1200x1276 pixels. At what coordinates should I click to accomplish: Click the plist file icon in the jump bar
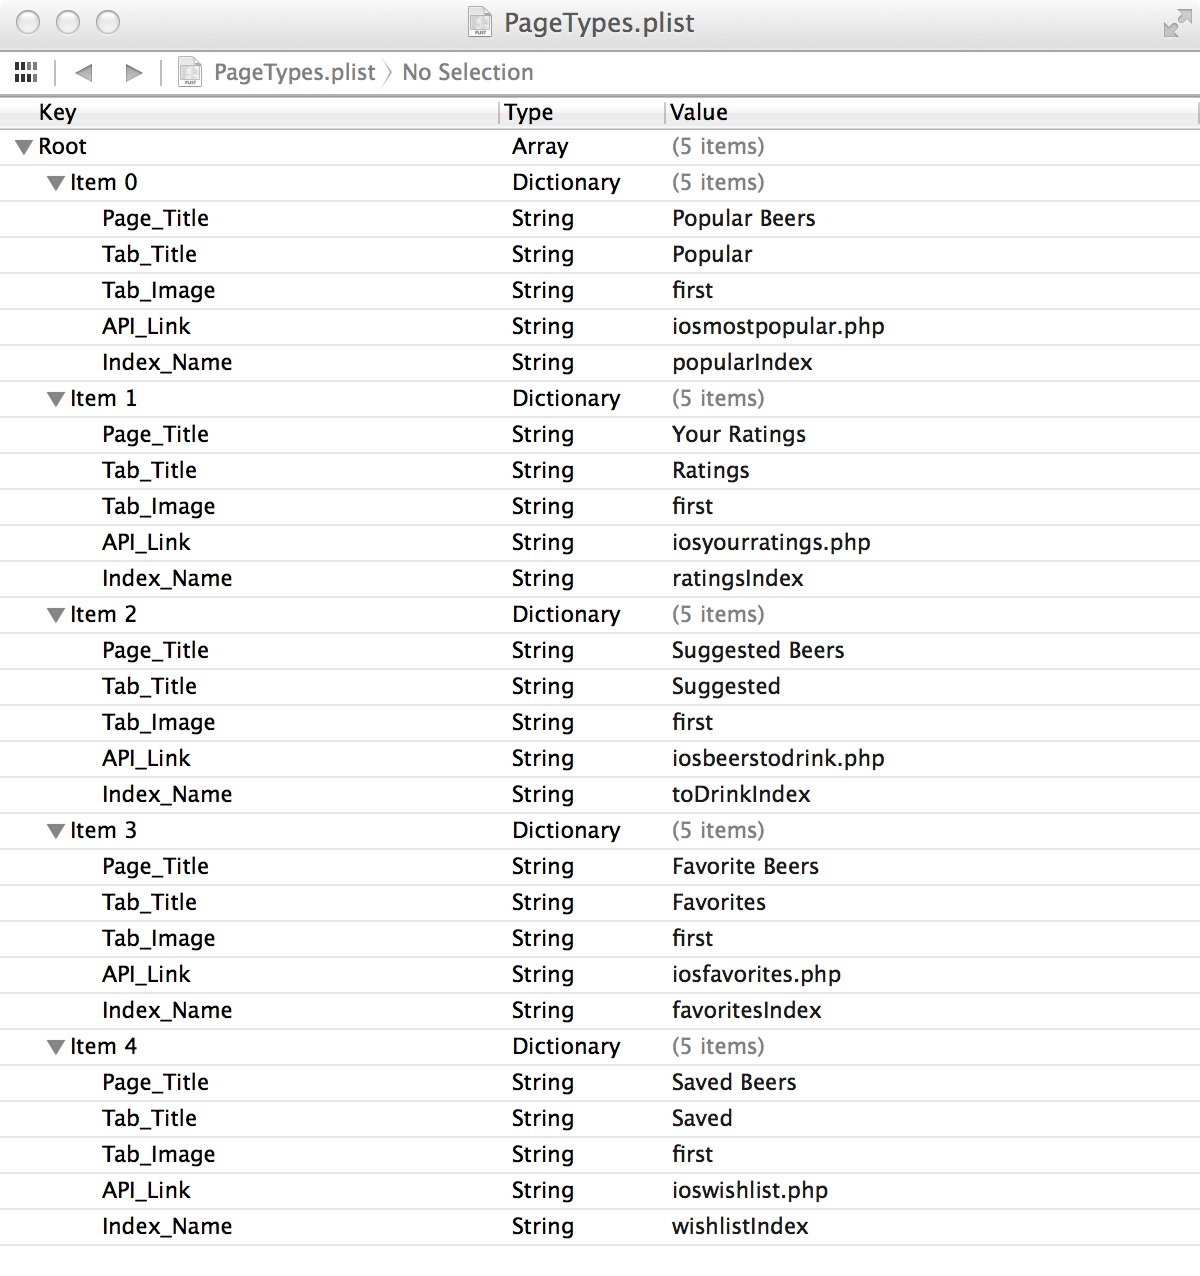(x=190, y=72)
